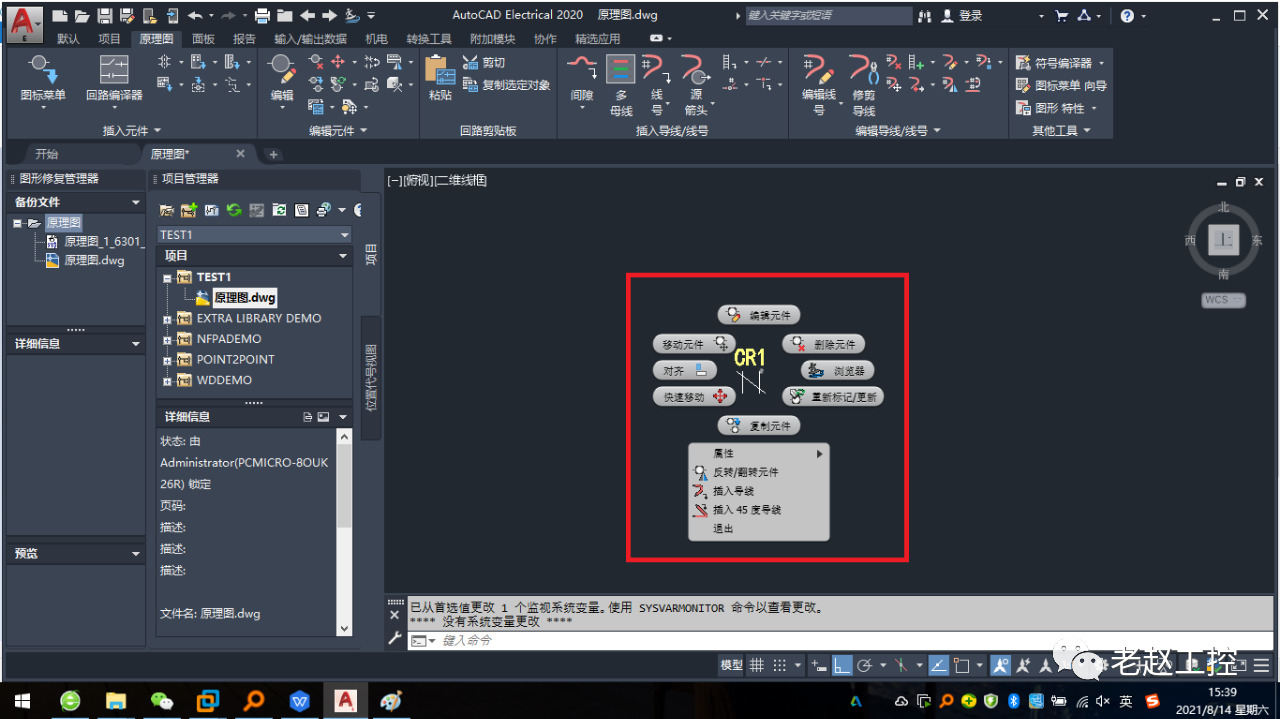Click 复制选定对象 copy selected objects

point(506,85)
